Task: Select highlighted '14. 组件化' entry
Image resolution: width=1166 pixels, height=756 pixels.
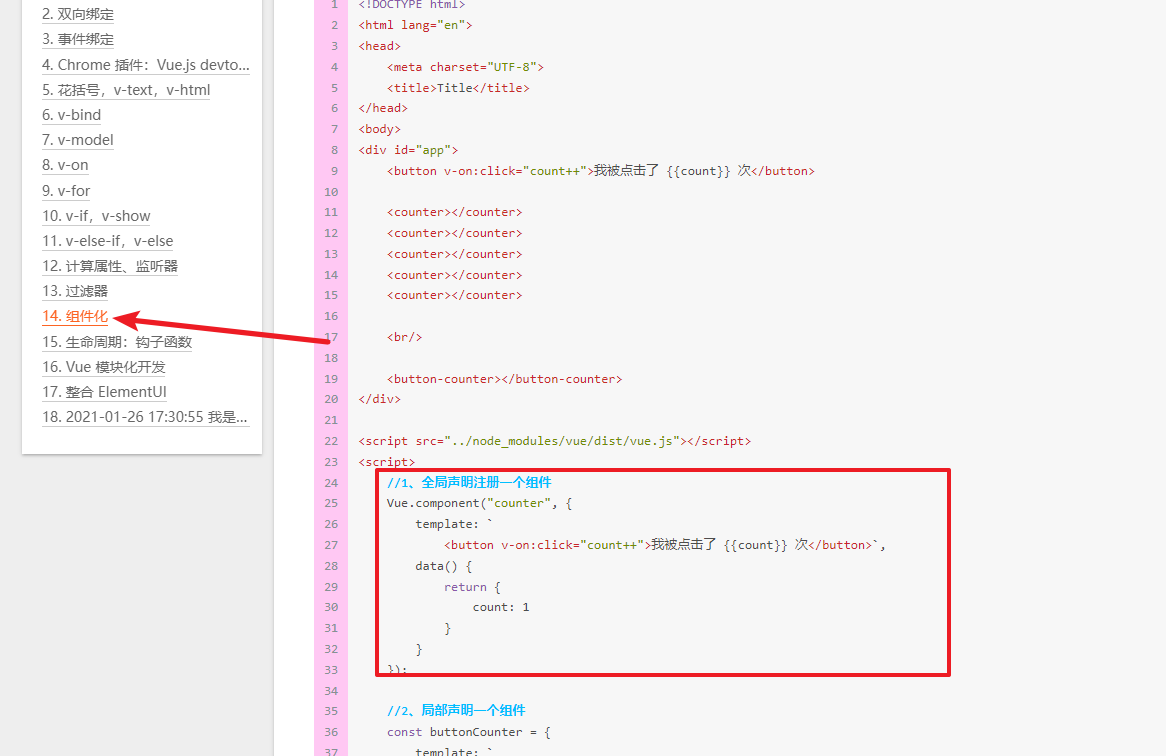Action: pyautogui.click(x=75, y=317)
